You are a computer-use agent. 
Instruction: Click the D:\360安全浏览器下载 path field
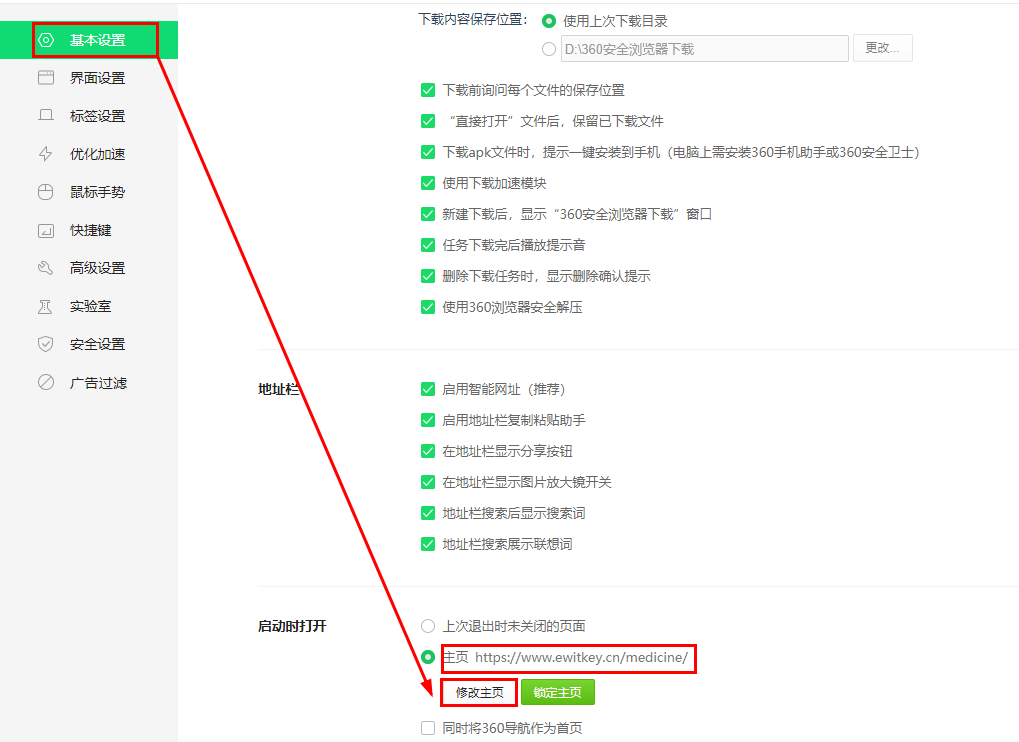(704, 49)
